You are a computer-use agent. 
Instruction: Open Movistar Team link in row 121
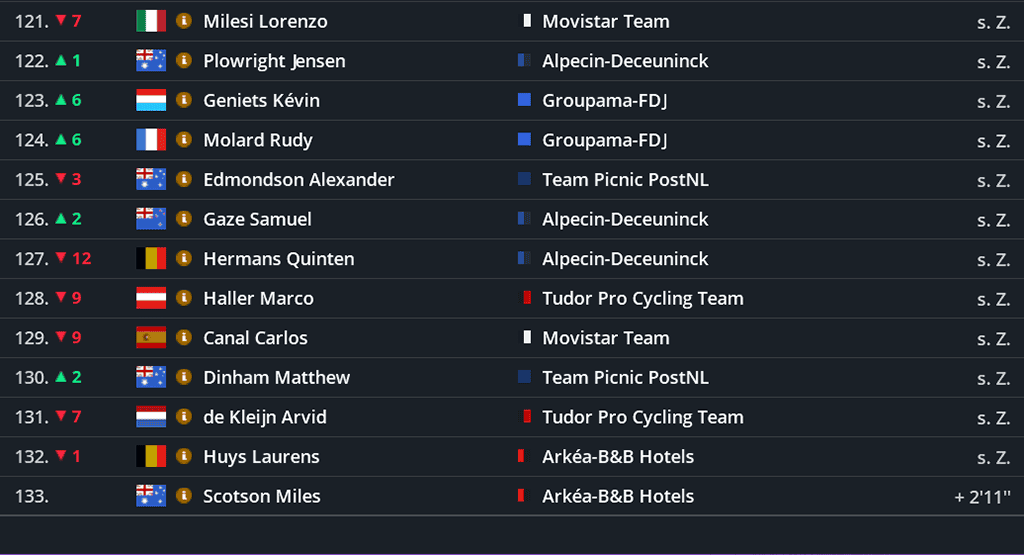point(606,21)
